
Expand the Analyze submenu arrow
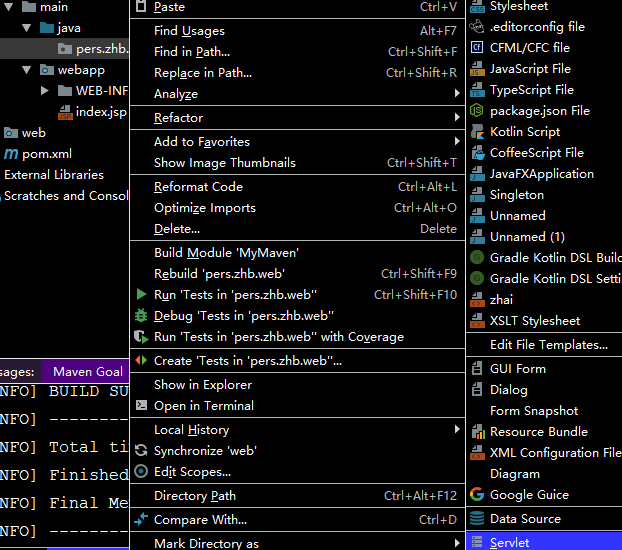pyautogui.click(x=457, y=93)
